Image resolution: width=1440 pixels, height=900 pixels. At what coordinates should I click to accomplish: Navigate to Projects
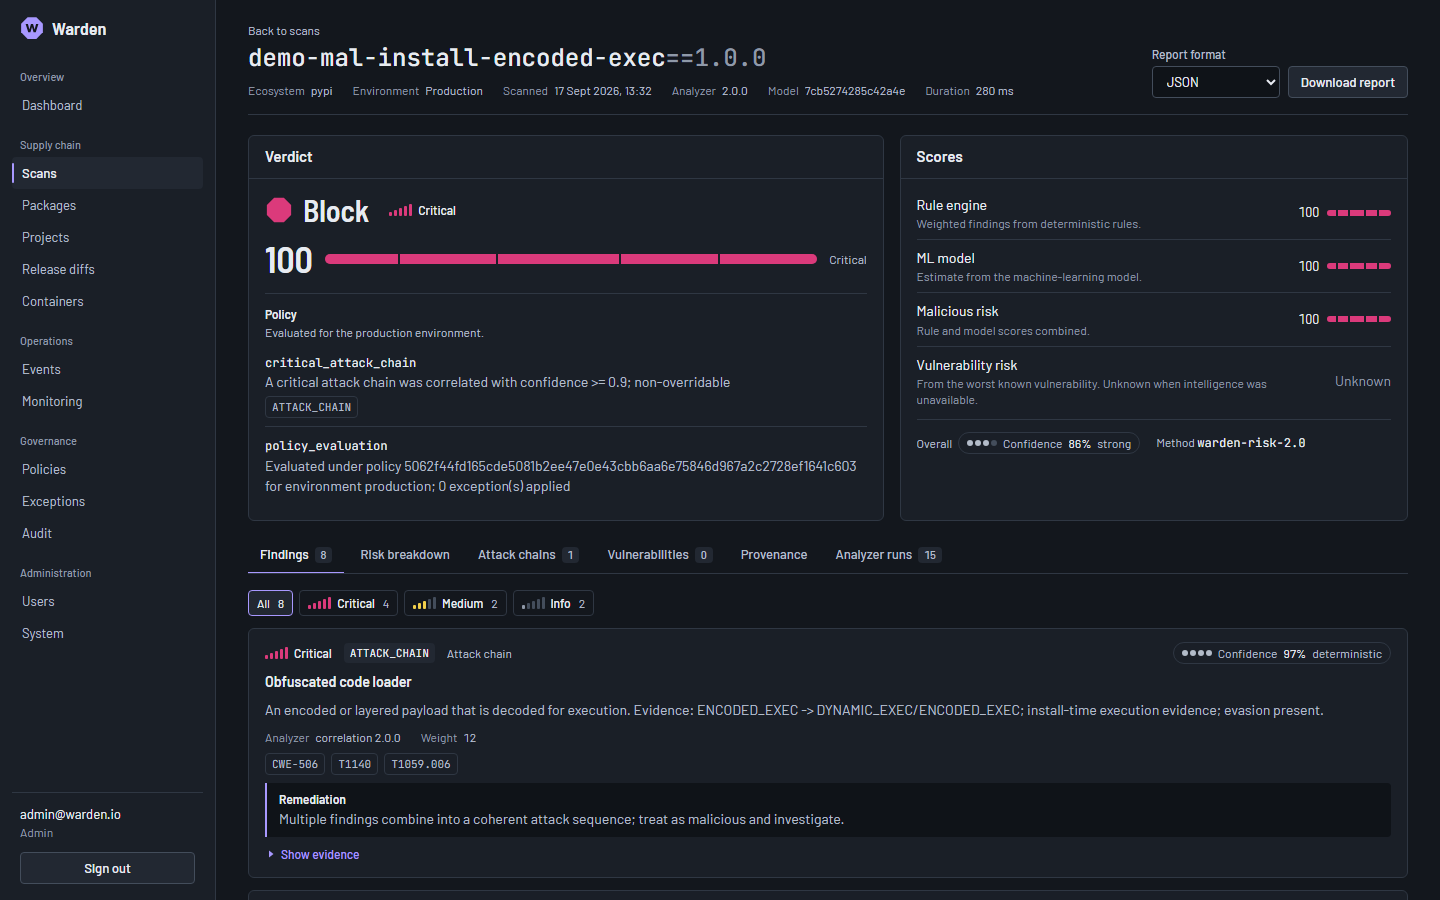[107, 237]
